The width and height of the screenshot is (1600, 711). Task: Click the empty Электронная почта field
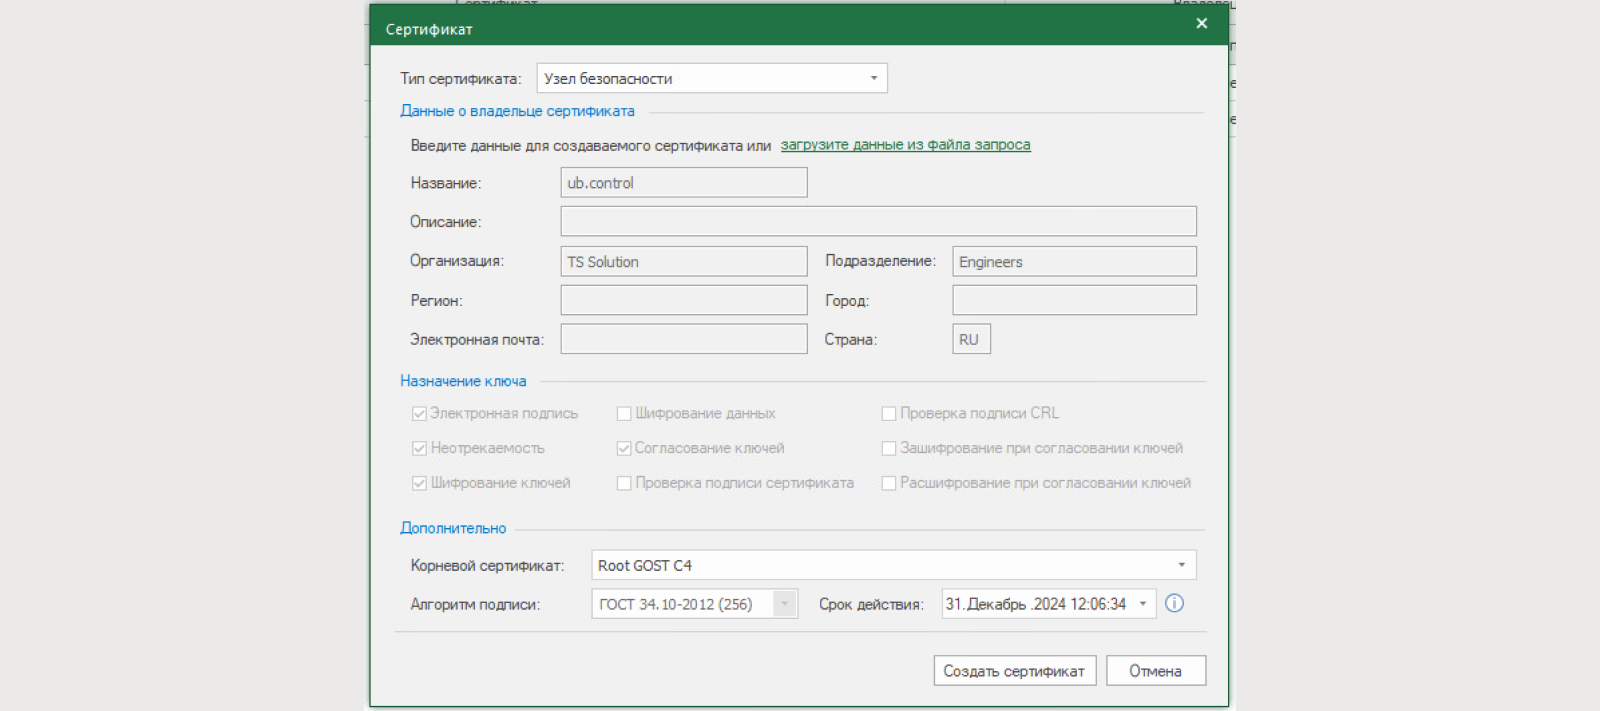coord(684,339)
